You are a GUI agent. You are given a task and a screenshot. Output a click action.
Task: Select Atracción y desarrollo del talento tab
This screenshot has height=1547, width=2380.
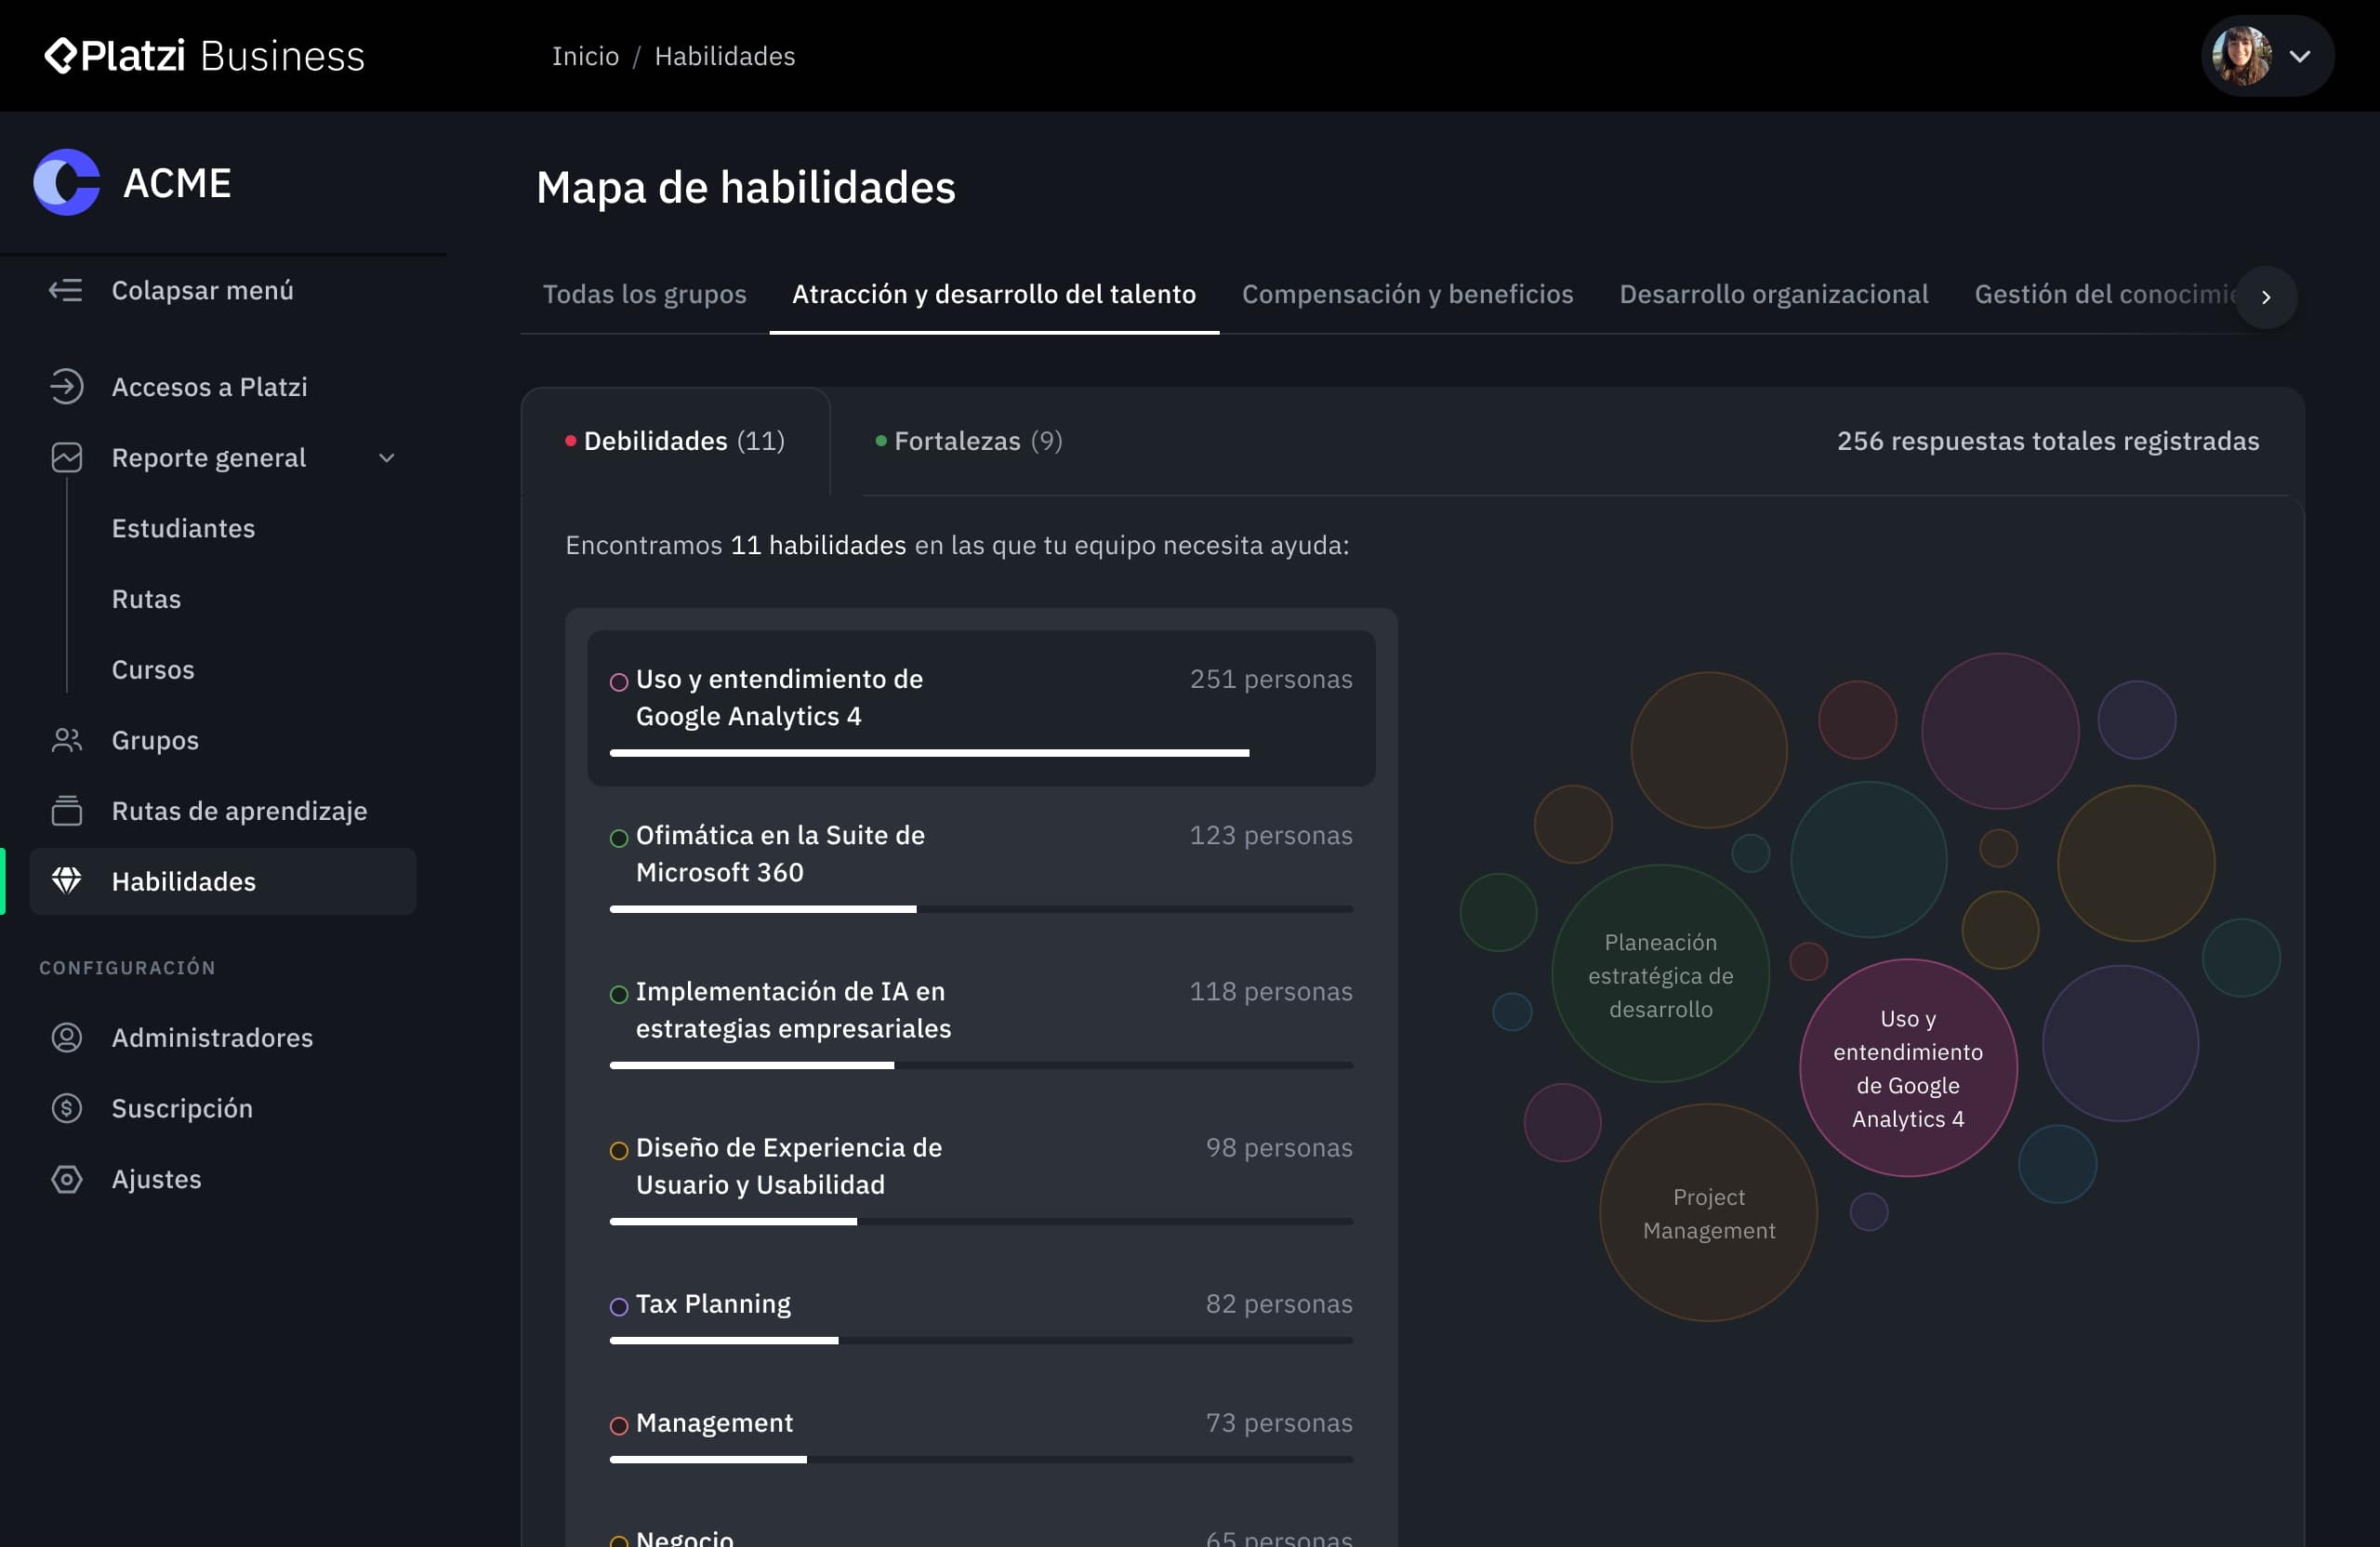[994, 294]
